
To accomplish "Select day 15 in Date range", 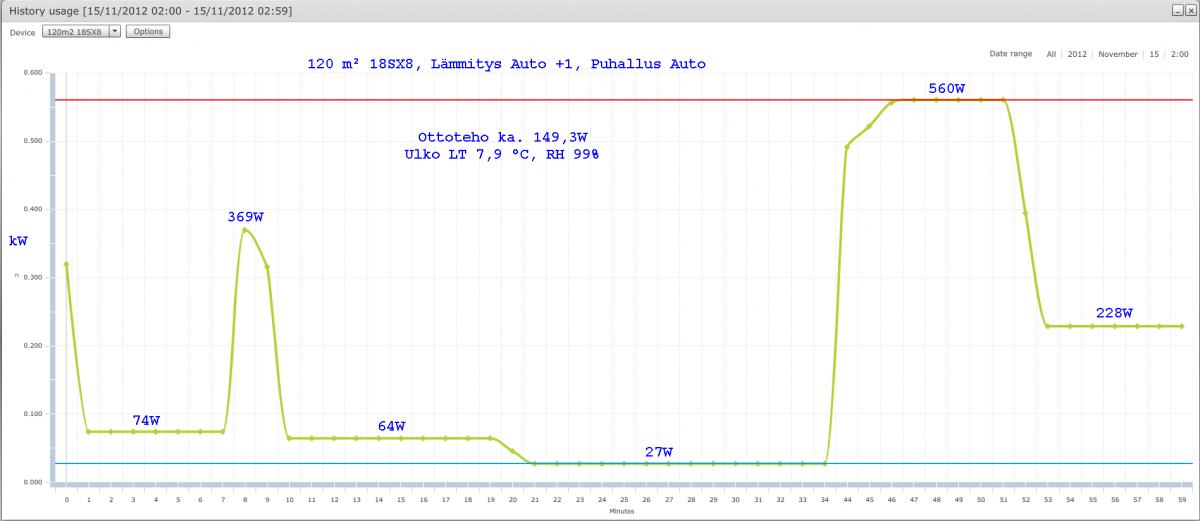I will point(1155,54).
